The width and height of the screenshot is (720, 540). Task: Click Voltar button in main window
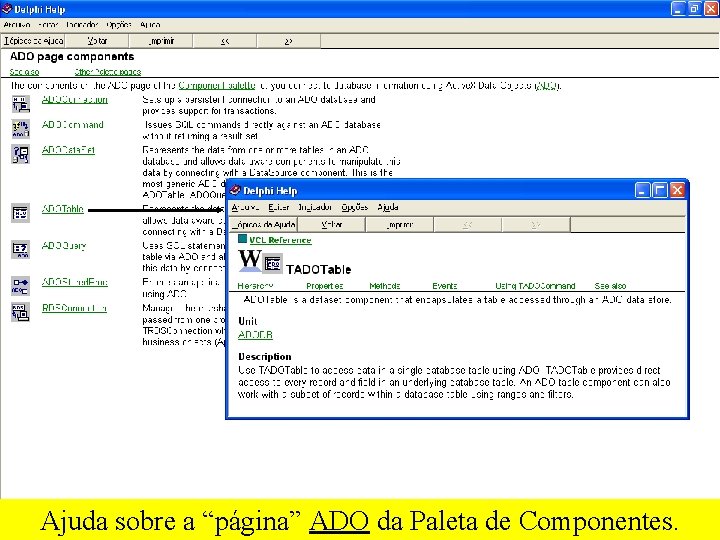click(x=97, y=41)
